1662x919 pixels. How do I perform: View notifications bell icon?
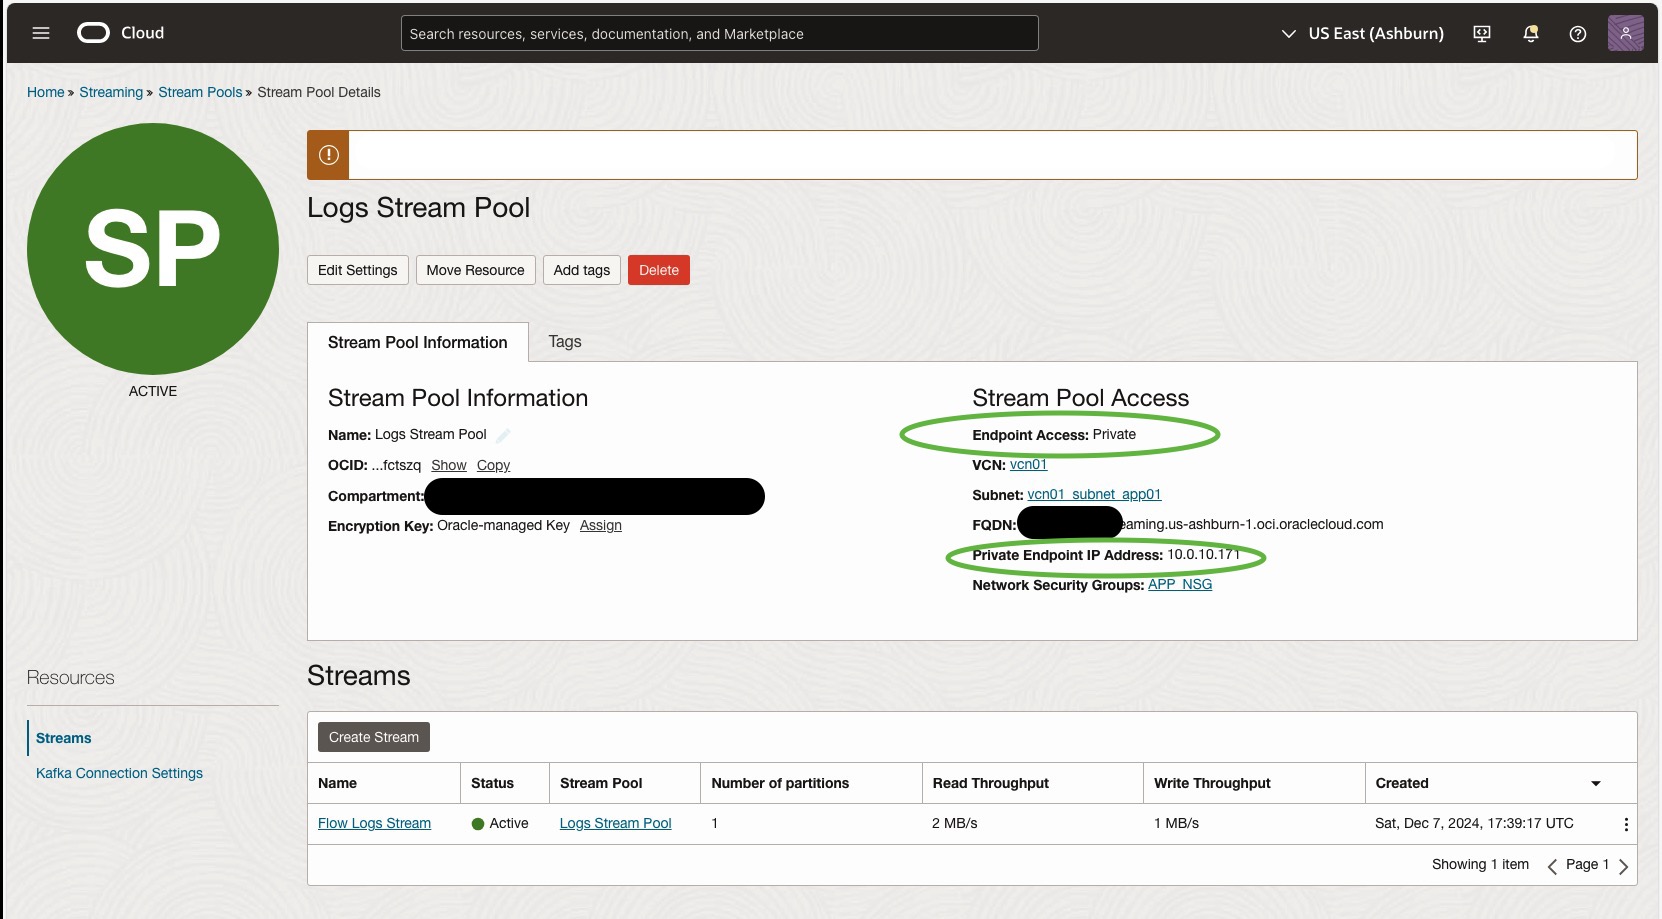1530,34
